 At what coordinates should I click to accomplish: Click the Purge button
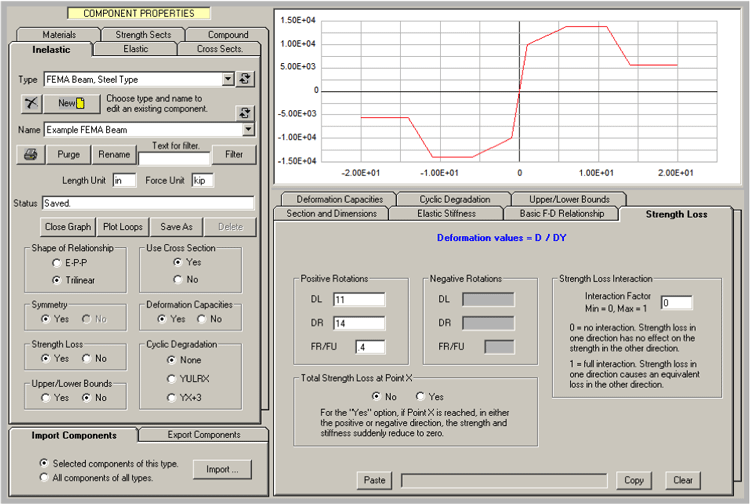click(68, 154)
